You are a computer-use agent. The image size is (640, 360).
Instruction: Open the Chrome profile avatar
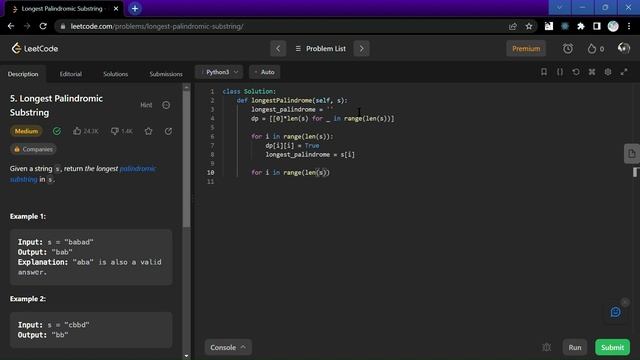coord(613,26)
